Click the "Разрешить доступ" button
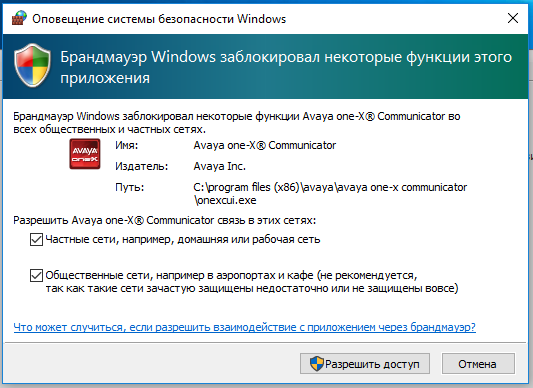Screen dimensions: 533x388 (365, 364)
